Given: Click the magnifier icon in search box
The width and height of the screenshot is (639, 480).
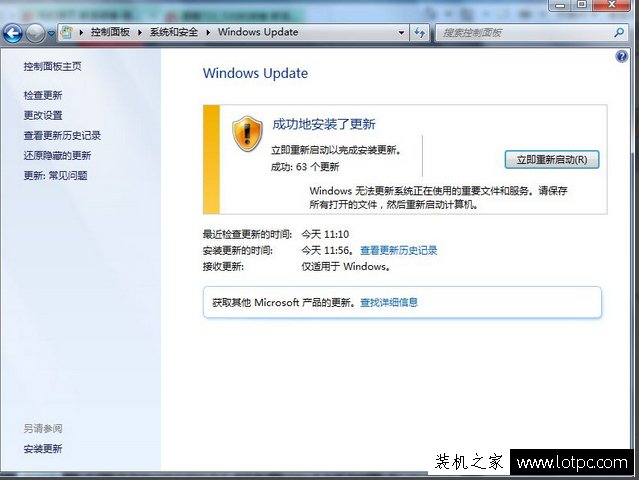Looking at the screenshot, I should pyautogui.click(x=619, y=33).
